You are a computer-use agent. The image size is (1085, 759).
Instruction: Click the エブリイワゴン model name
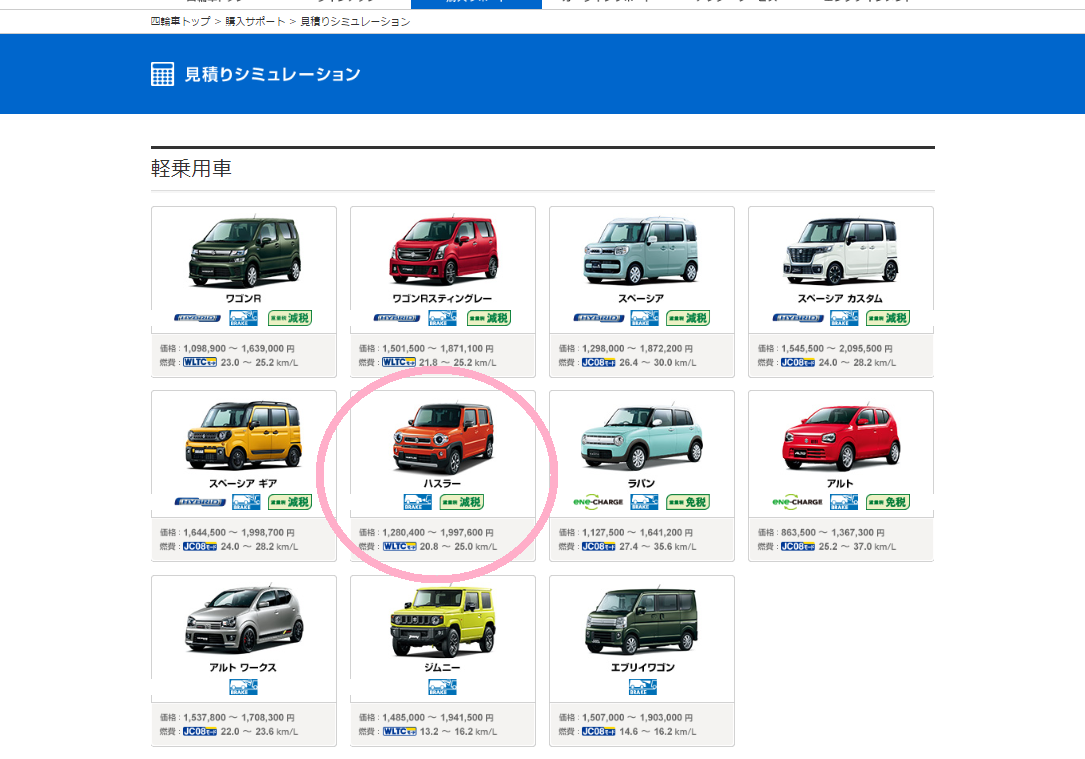click(x=643, y=668)
